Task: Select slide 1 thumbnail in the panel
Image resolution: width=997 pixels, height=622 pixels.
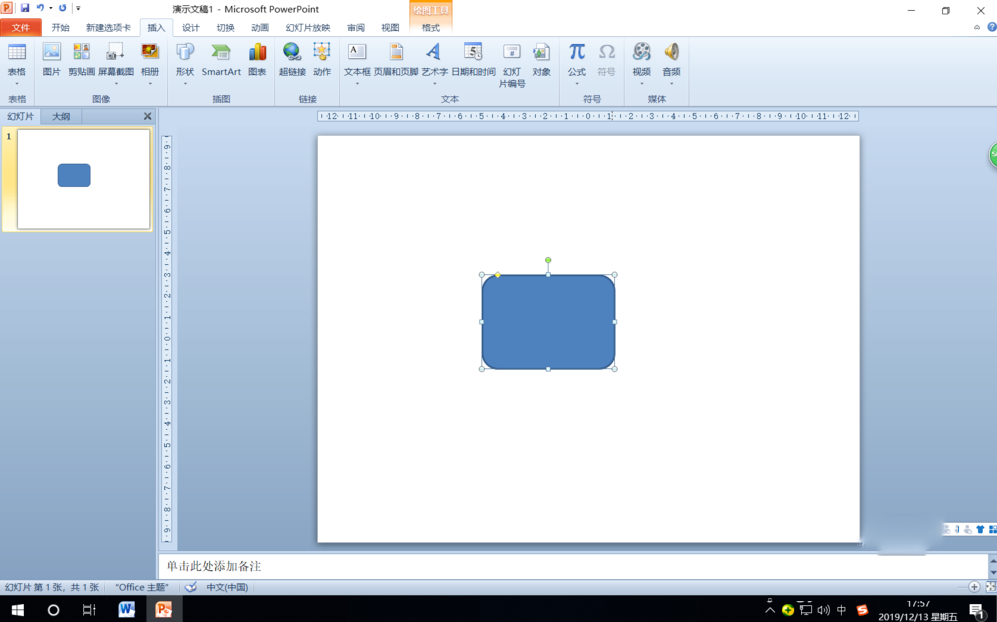Action: coord(83,179)
